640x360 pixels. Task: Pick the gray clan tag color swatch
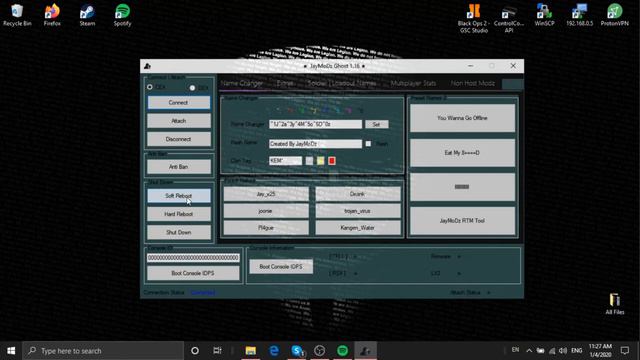[x=309, y=161]
